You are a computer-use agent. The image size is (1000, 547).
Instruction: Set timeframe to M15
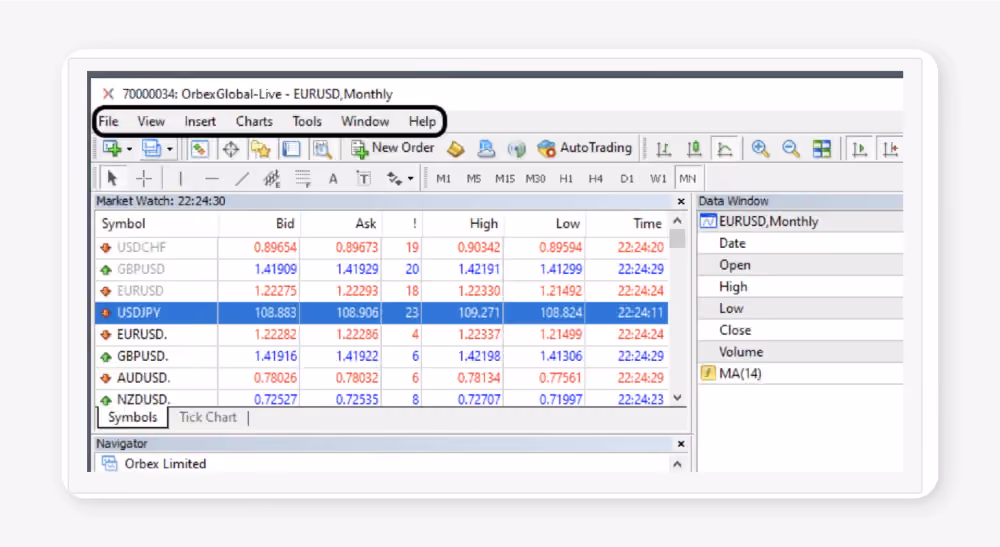[504, 179]
